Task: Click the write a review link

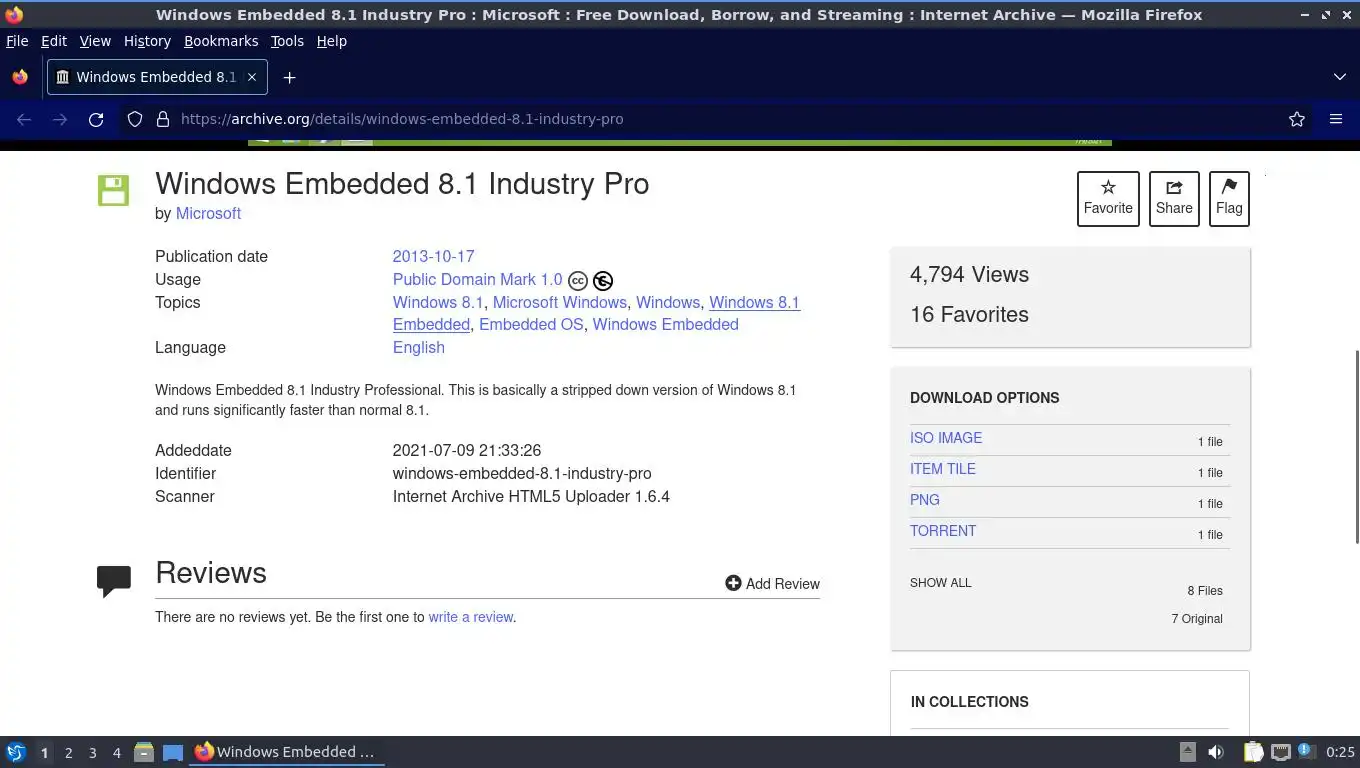Action: point(471,617)
